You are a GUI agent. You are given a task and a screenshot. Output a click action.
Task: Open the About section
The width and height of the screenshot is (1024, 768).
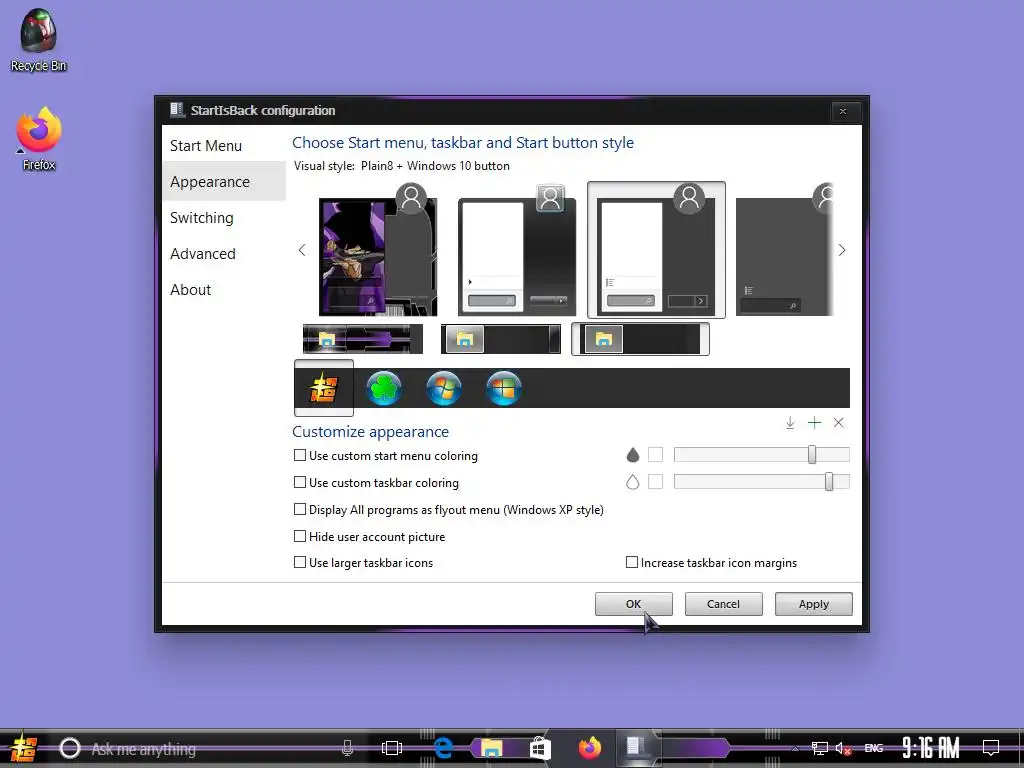click(223, 289)
